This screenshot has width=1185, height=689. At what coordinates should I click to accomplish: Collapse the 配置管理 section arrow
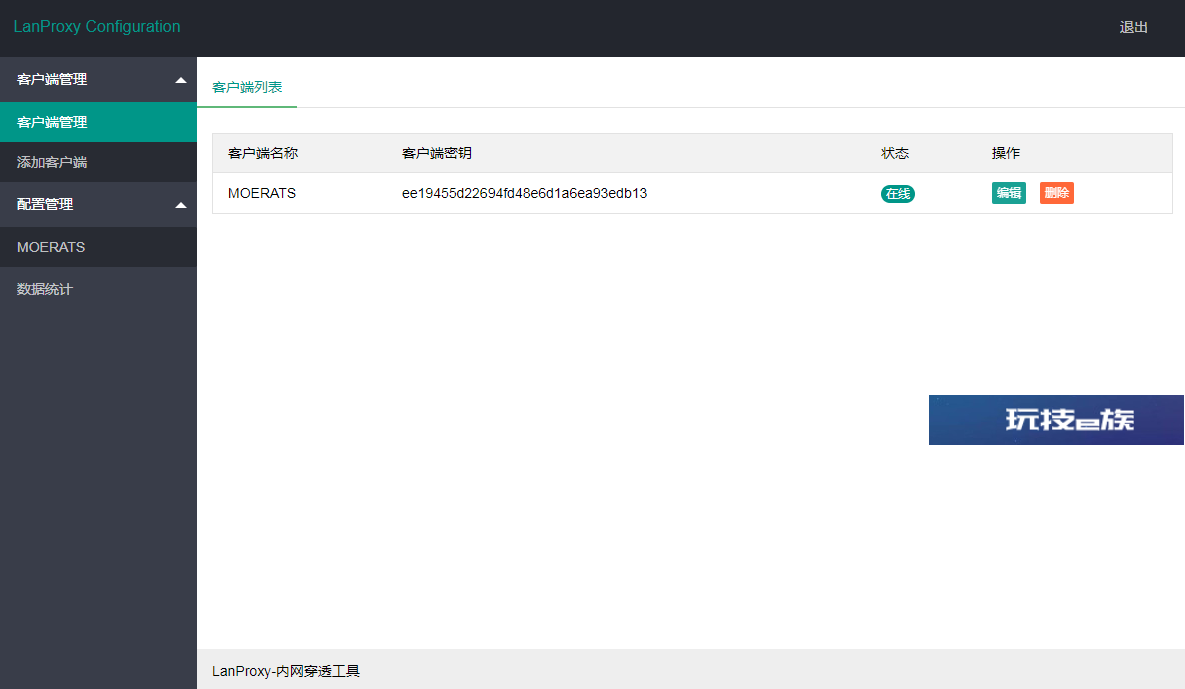point(181,205)
